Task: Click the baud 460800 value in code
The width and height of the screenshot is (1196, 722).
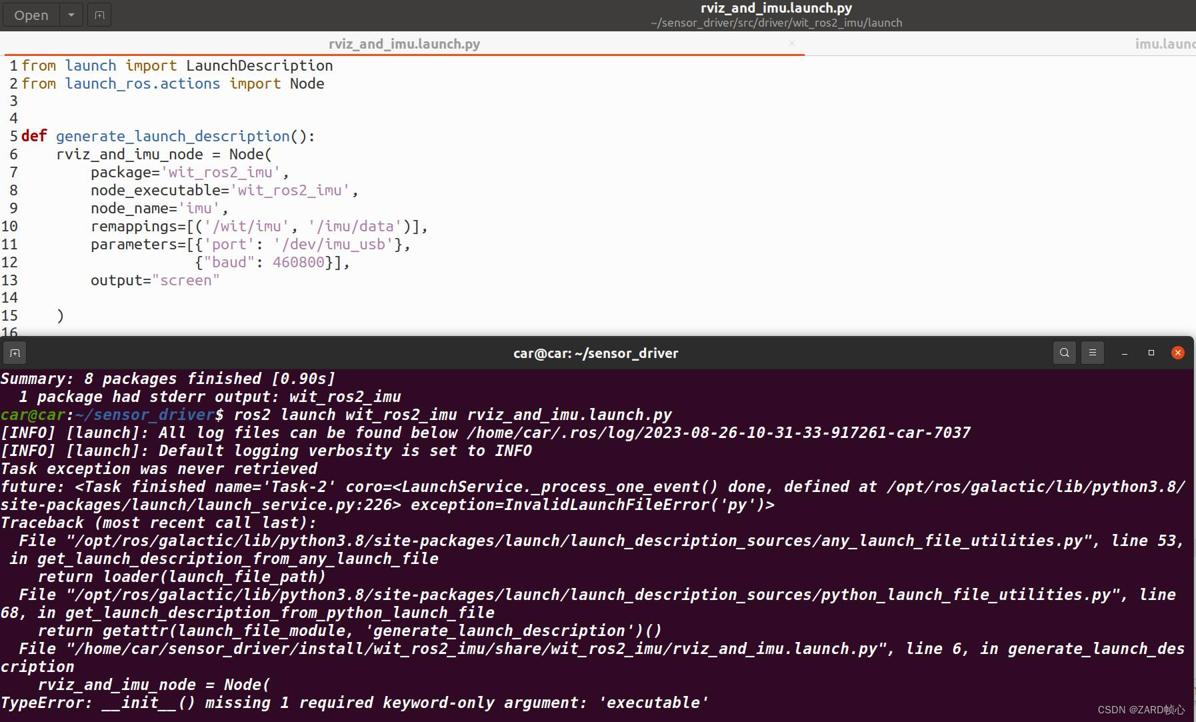Action: 298,262
